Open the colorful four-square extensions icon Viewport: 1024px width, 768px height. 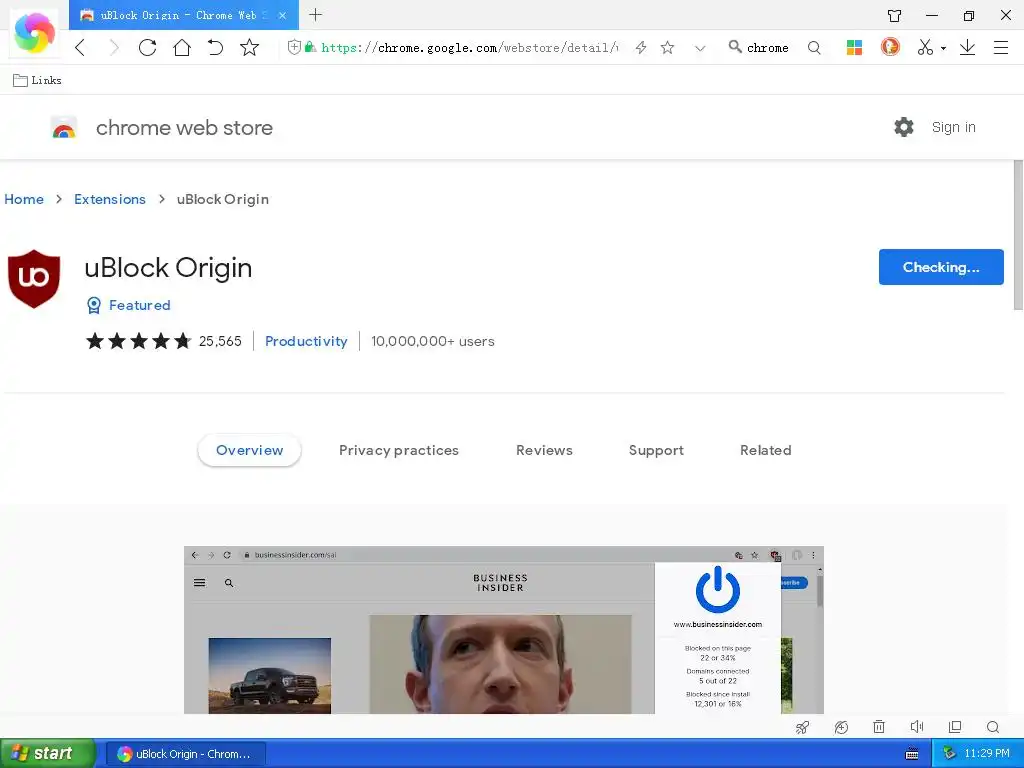pyautogui.click(x=854, y=47)
